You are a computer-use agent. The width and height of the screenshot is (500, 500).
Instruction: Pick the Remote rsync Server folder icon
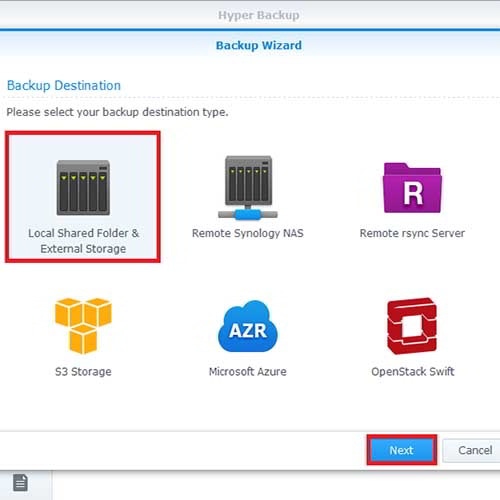coord(412,188)
